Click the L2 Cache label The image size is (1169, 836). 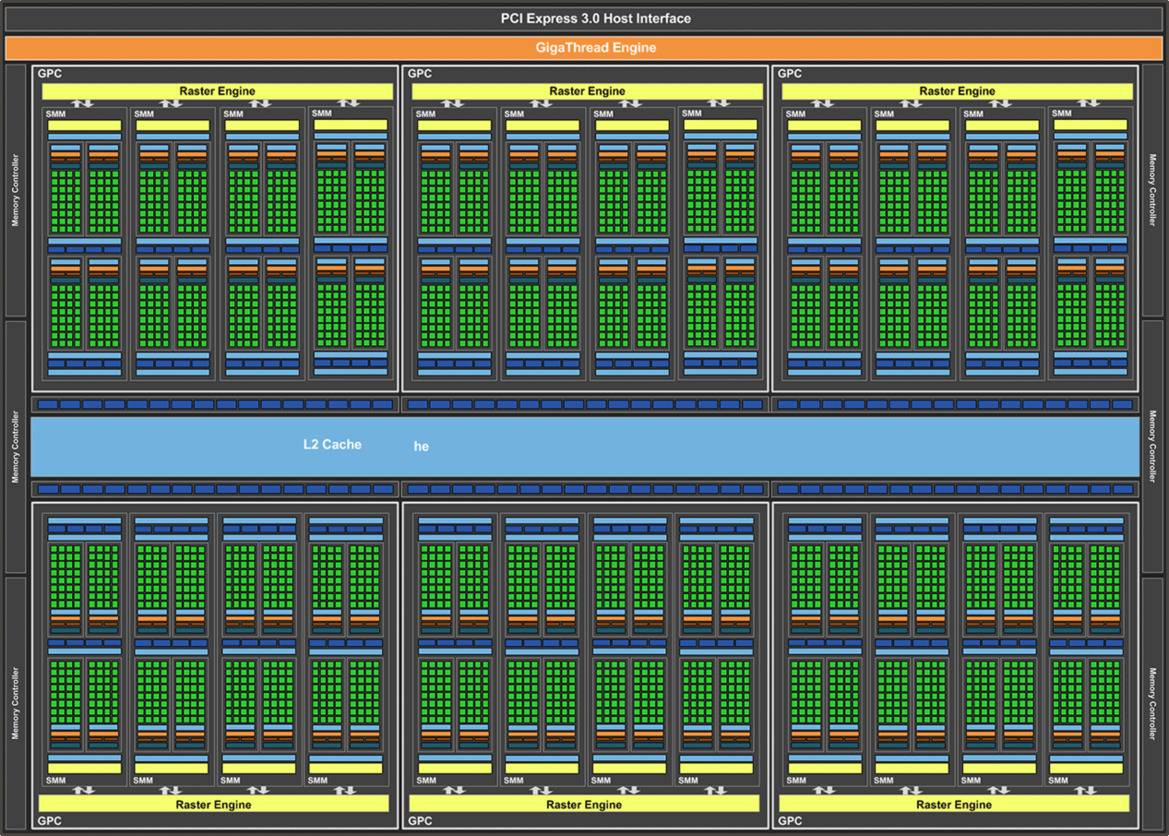coord(332,444)
